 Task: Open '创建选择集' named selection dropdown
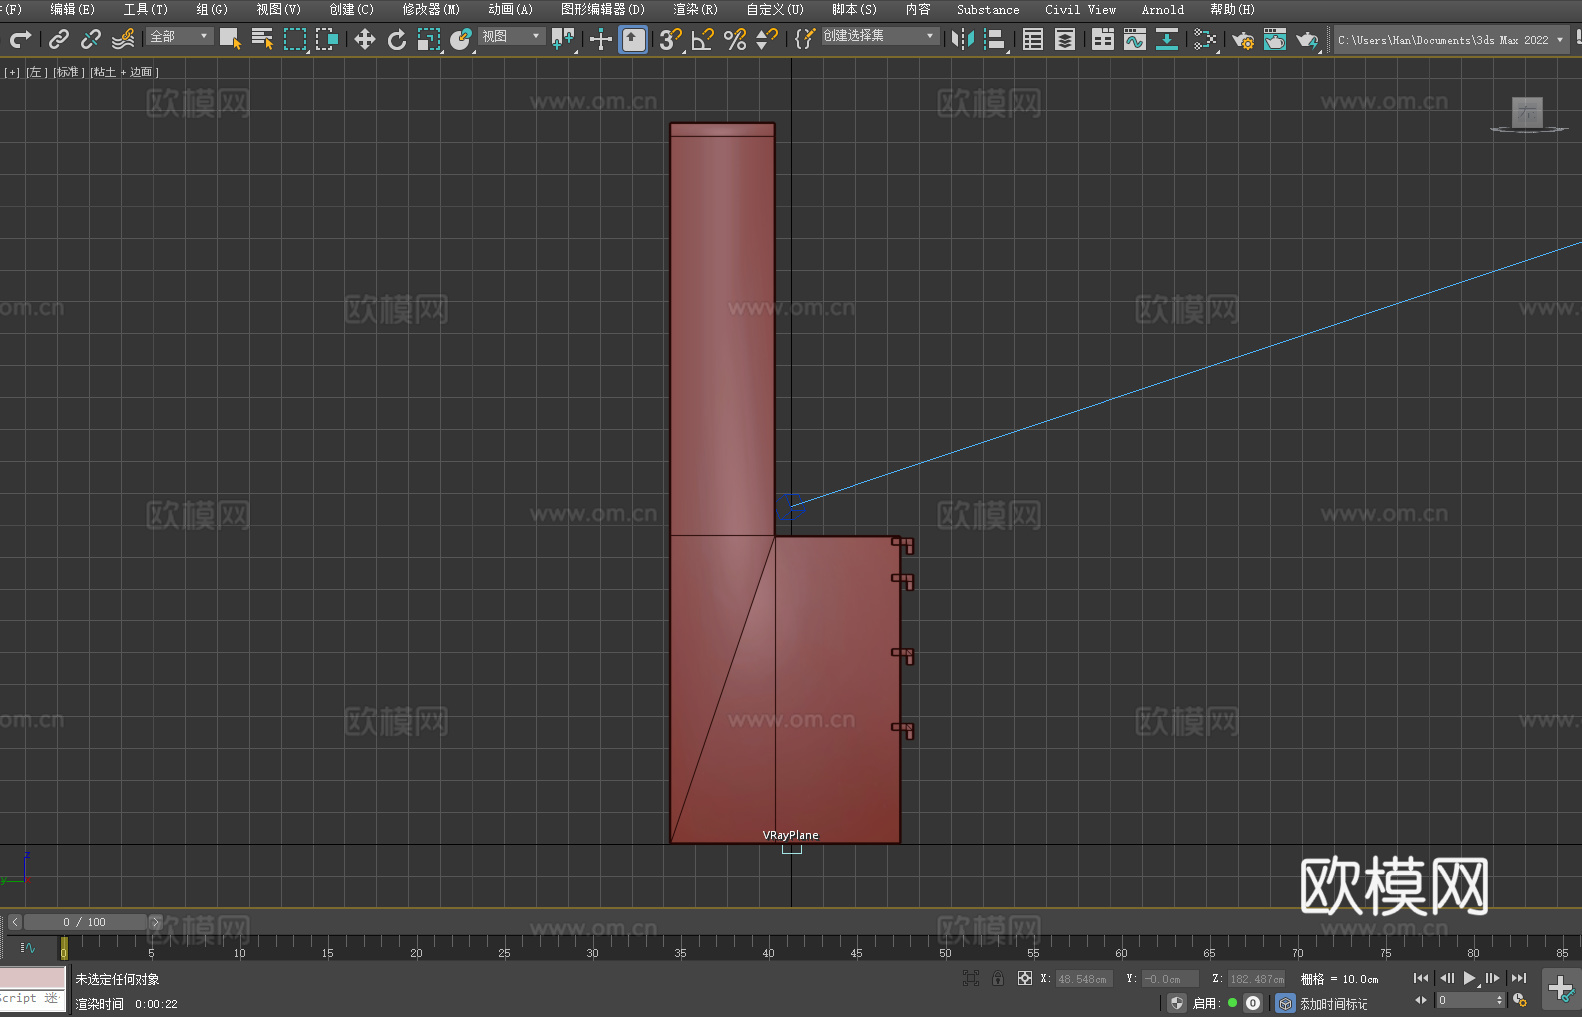click(881, 36)
